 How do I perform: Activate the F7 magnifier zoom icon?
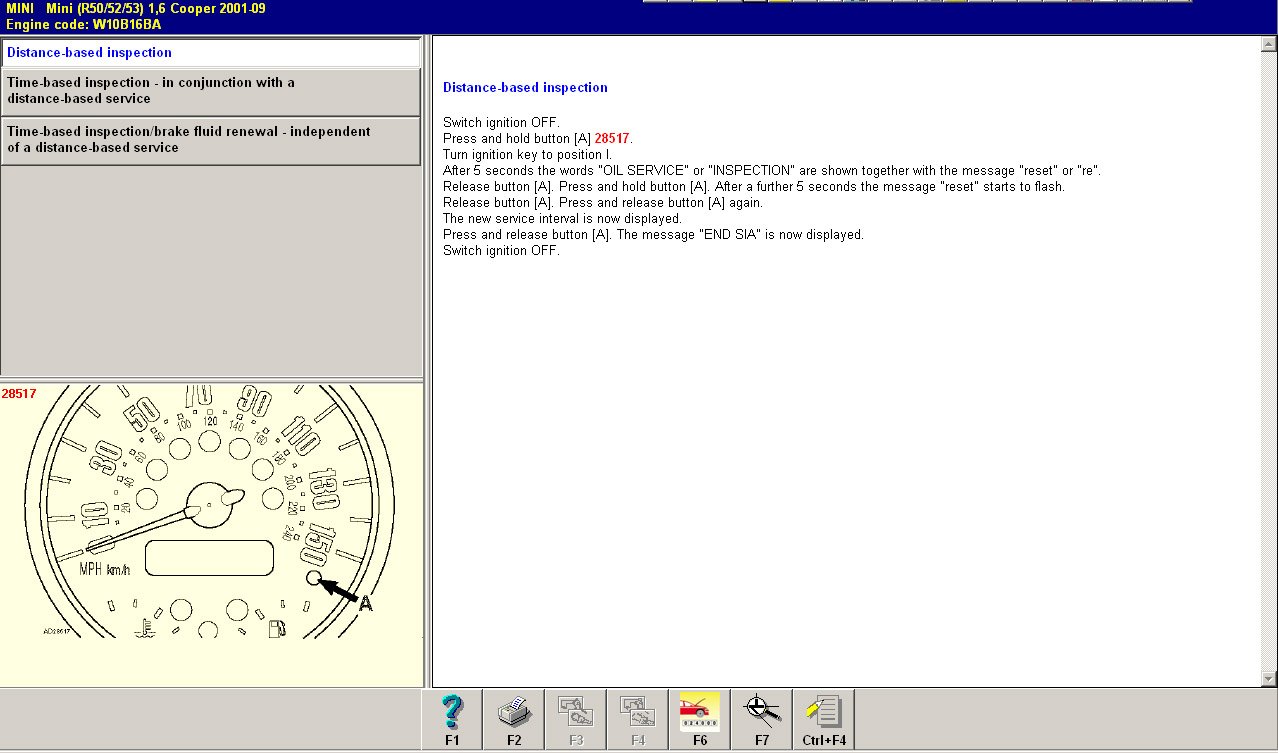pos(761,719)
